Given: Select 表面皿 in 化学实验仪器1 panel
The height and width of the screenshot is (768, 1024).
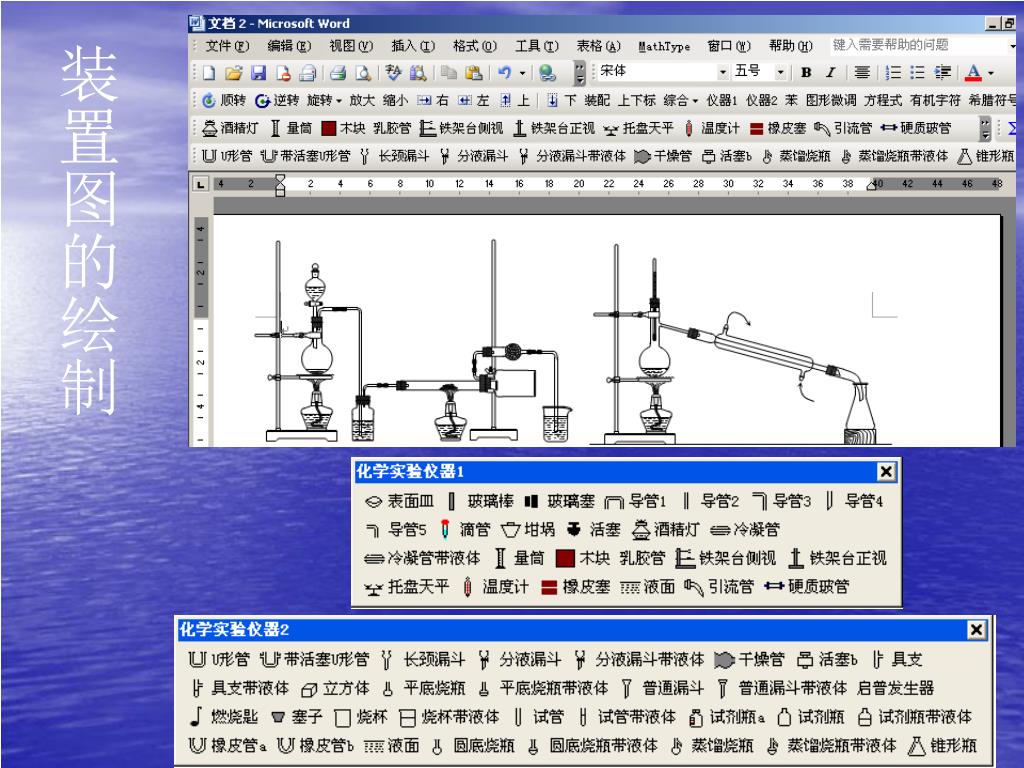Looking at the screenshot, I should (x=399, y=501).
